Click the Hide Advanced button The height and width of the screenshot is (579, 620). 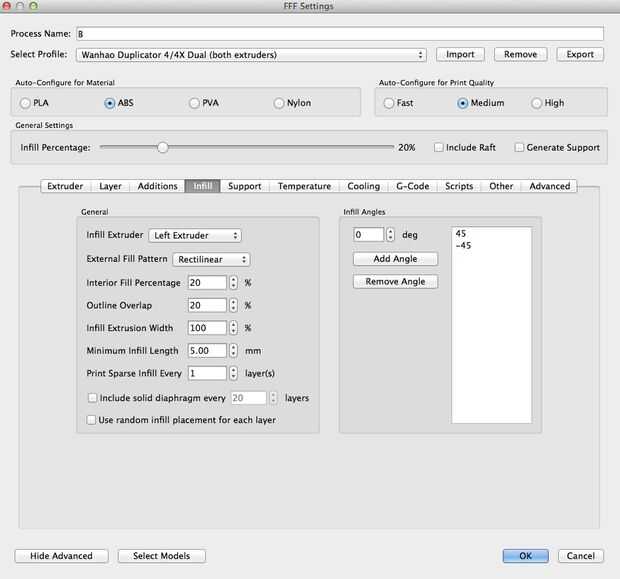[61, 556]
